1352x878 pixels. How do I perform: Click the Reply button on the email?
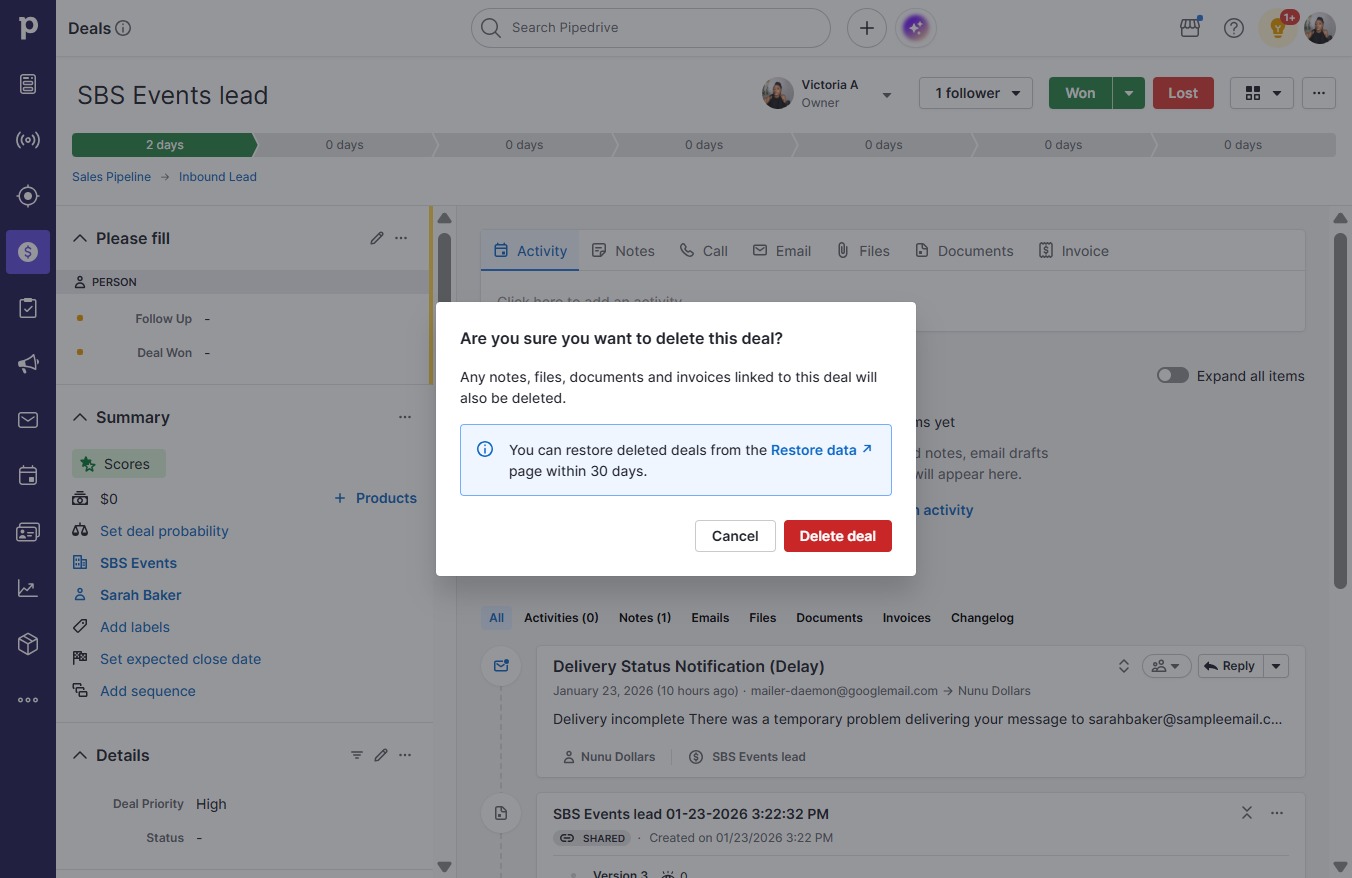1230,666
